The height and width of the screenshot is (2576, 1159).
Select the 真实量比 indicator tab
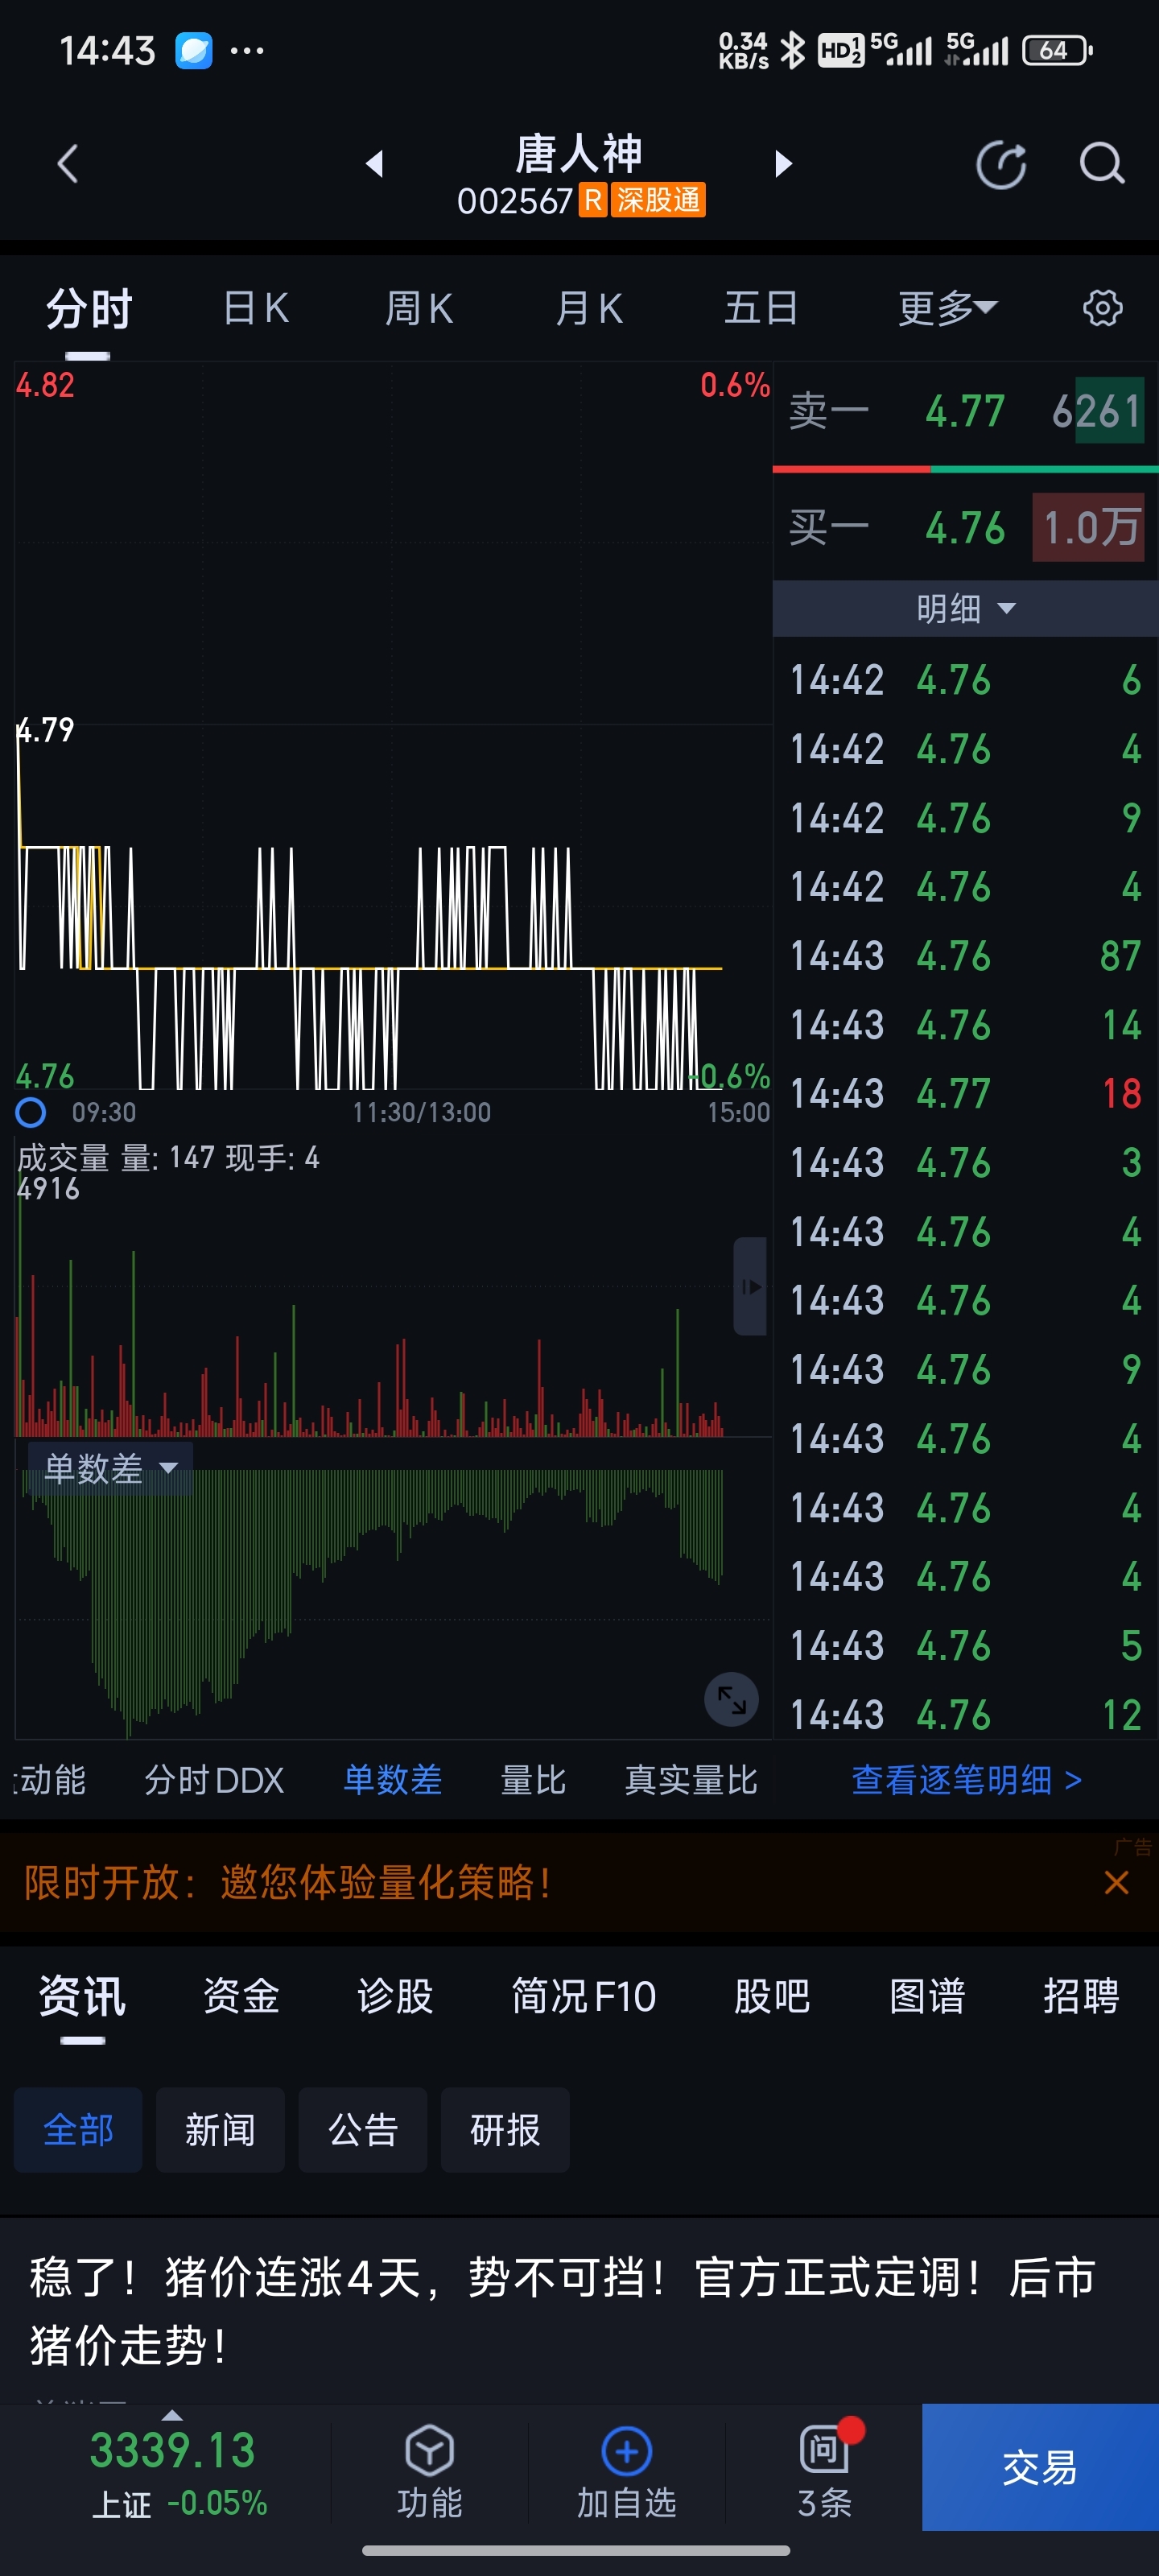coord(691,1780)
